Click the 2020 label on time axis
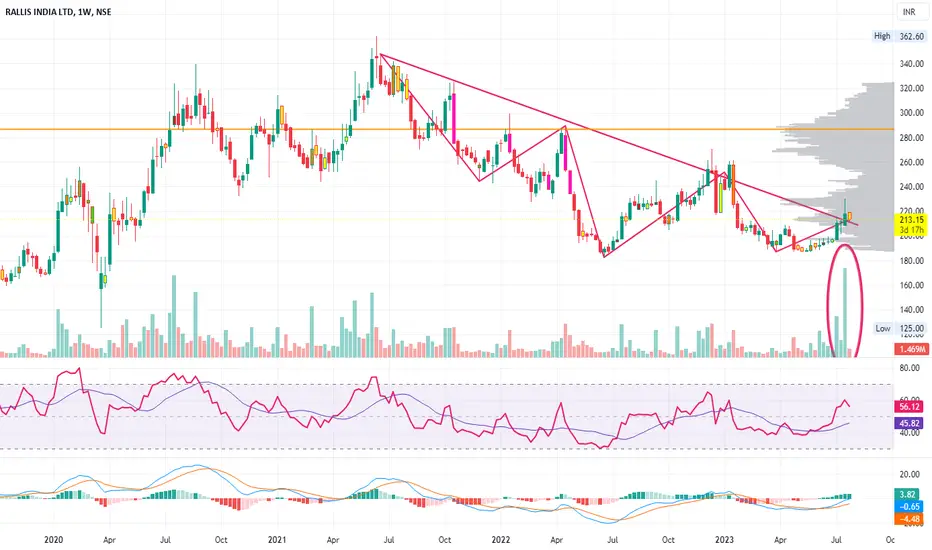Screen dimensions: 932x550 click(x=53, y=540)
